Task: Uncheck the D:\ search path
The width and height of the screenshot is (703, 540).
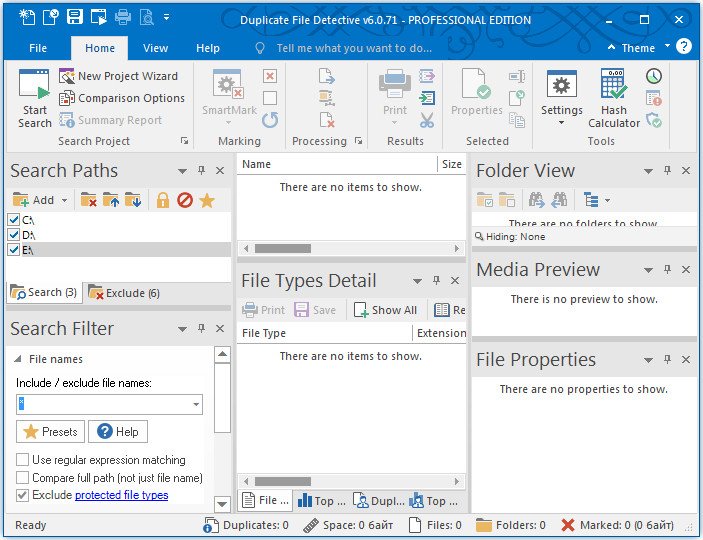Action: (13, 235)
